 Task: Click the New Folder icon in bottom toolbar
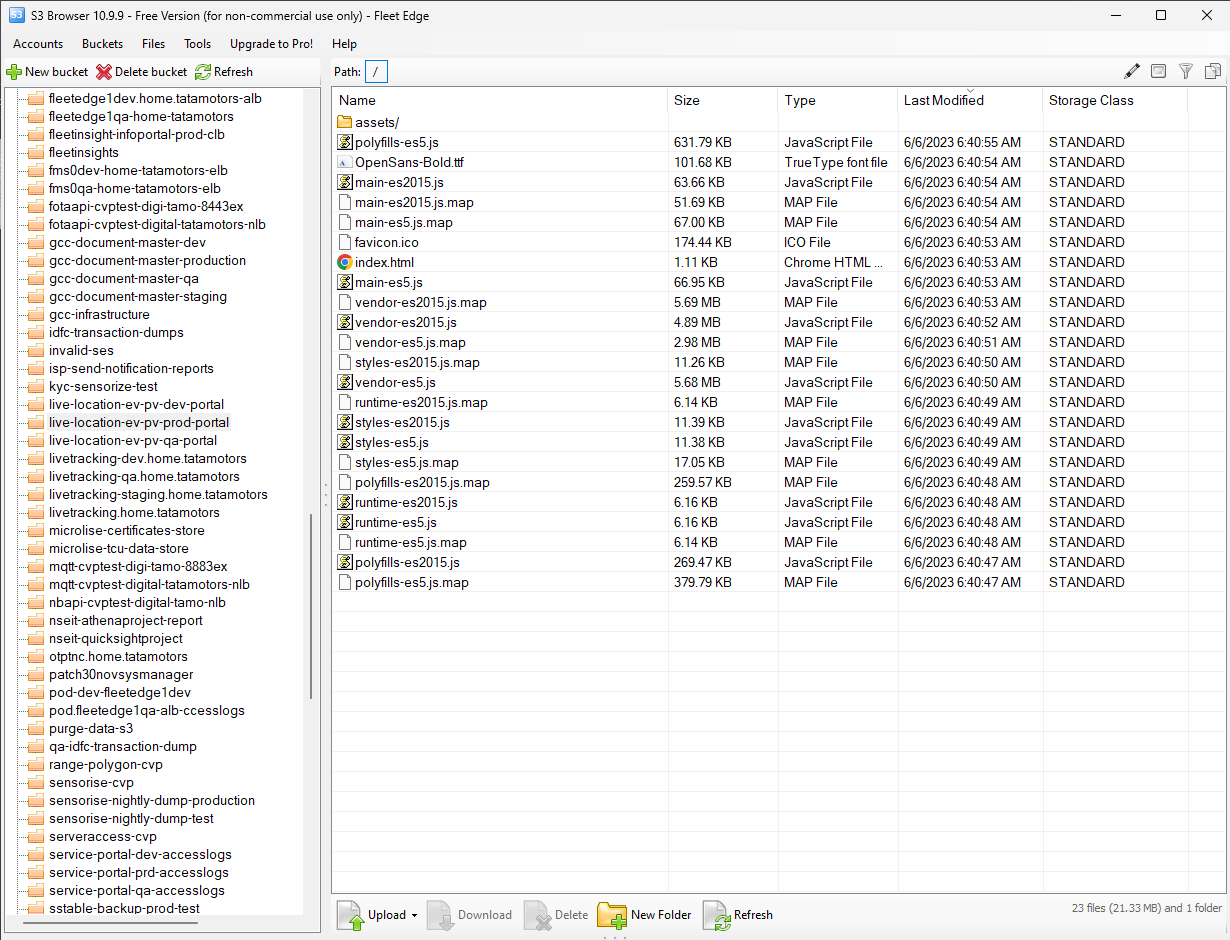(612, 915)
